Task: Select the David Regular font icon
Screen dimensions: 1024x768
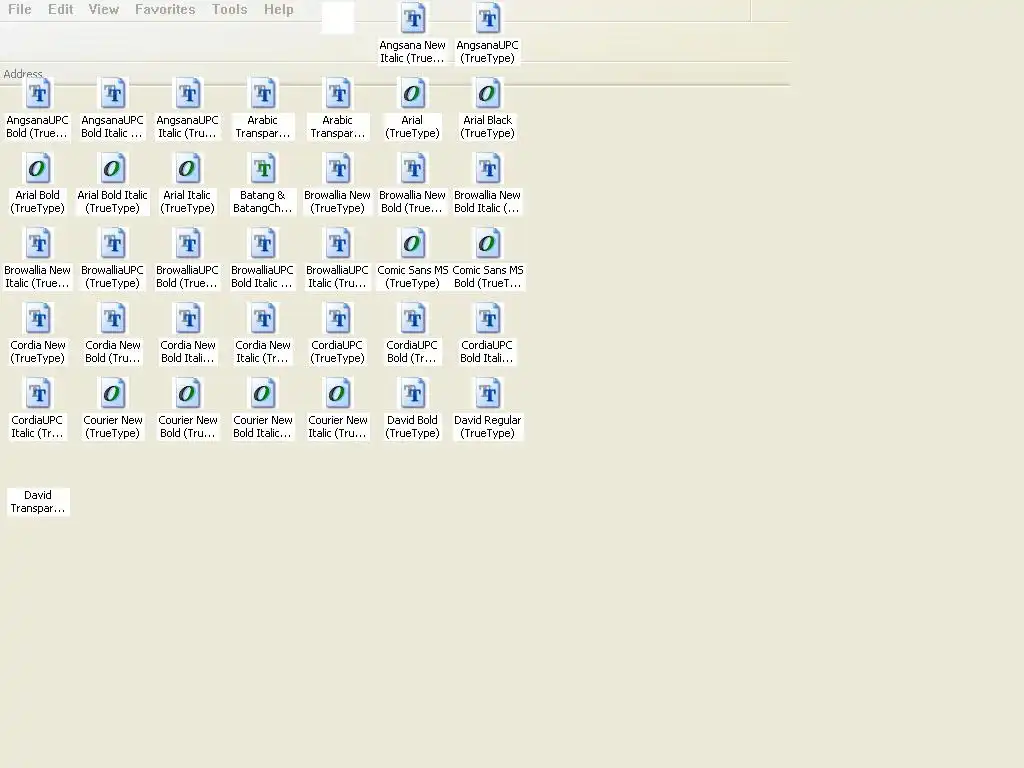Action: pyautogui.click(x=488, y=394)
